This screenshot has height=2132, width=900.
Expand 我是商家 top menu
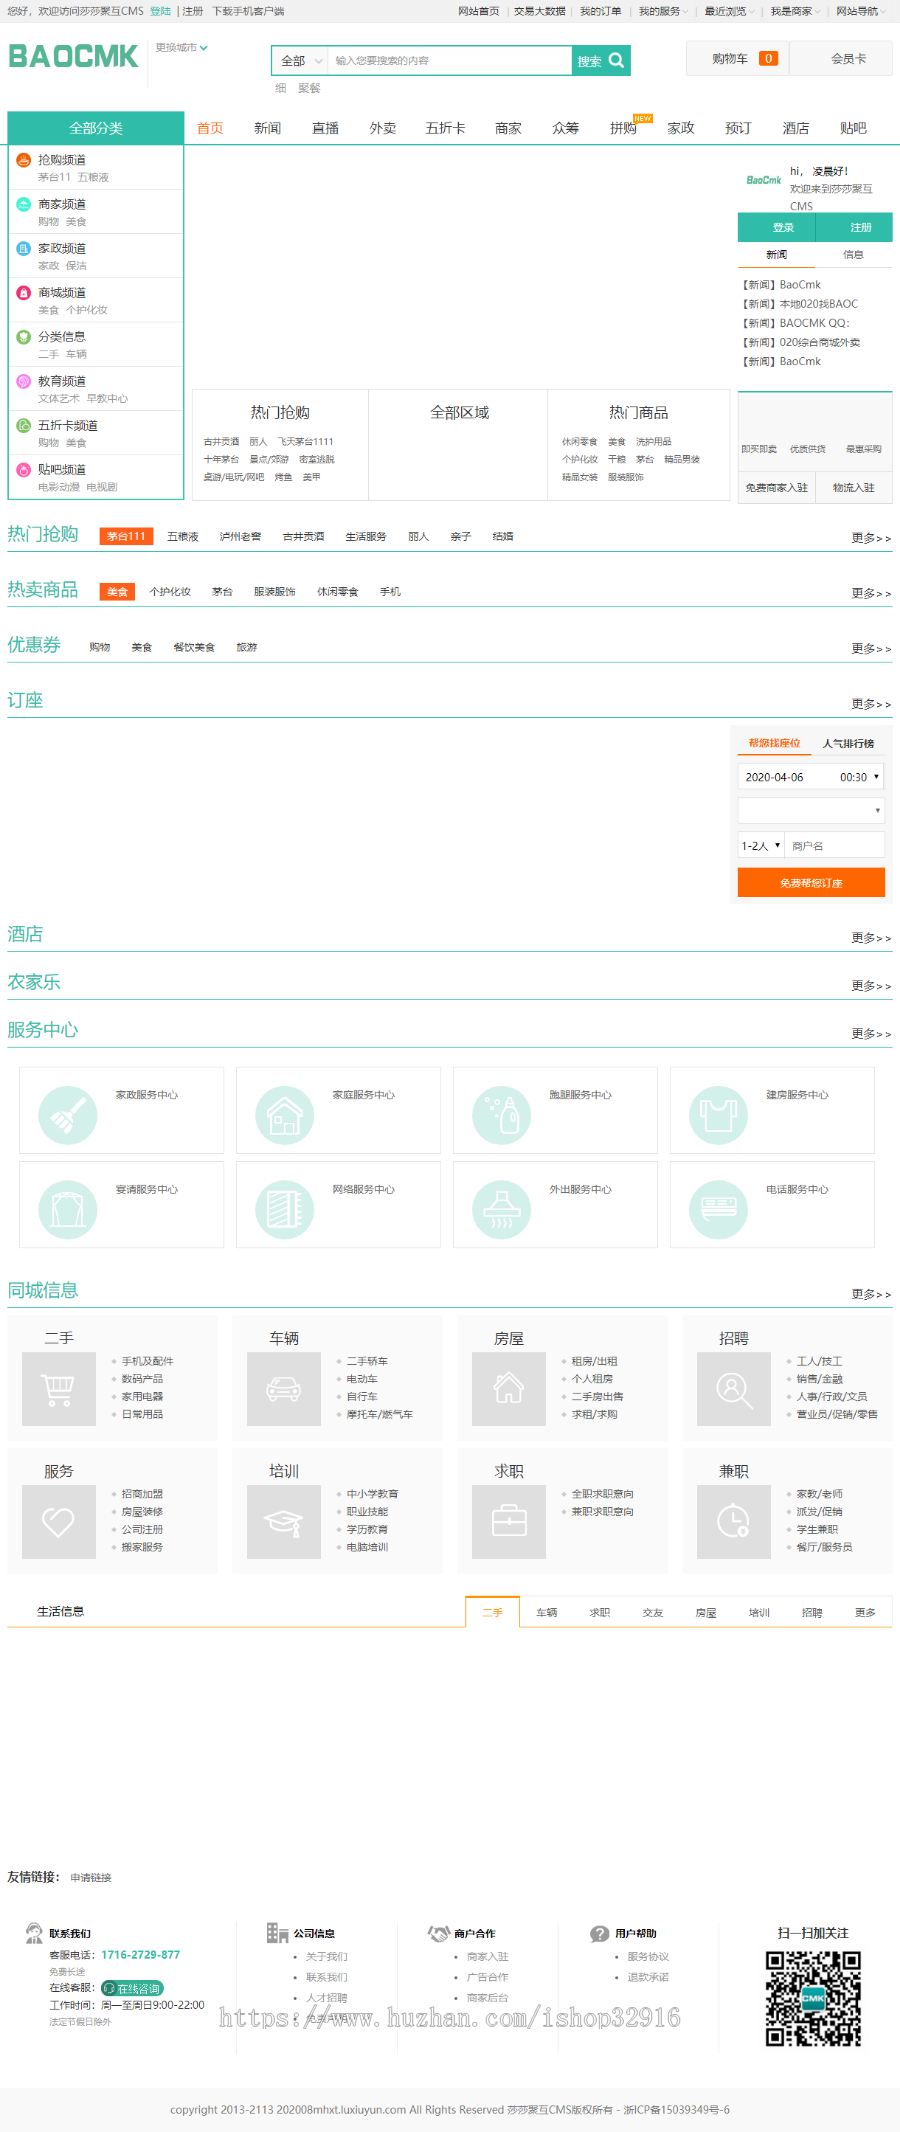(795, 11)
